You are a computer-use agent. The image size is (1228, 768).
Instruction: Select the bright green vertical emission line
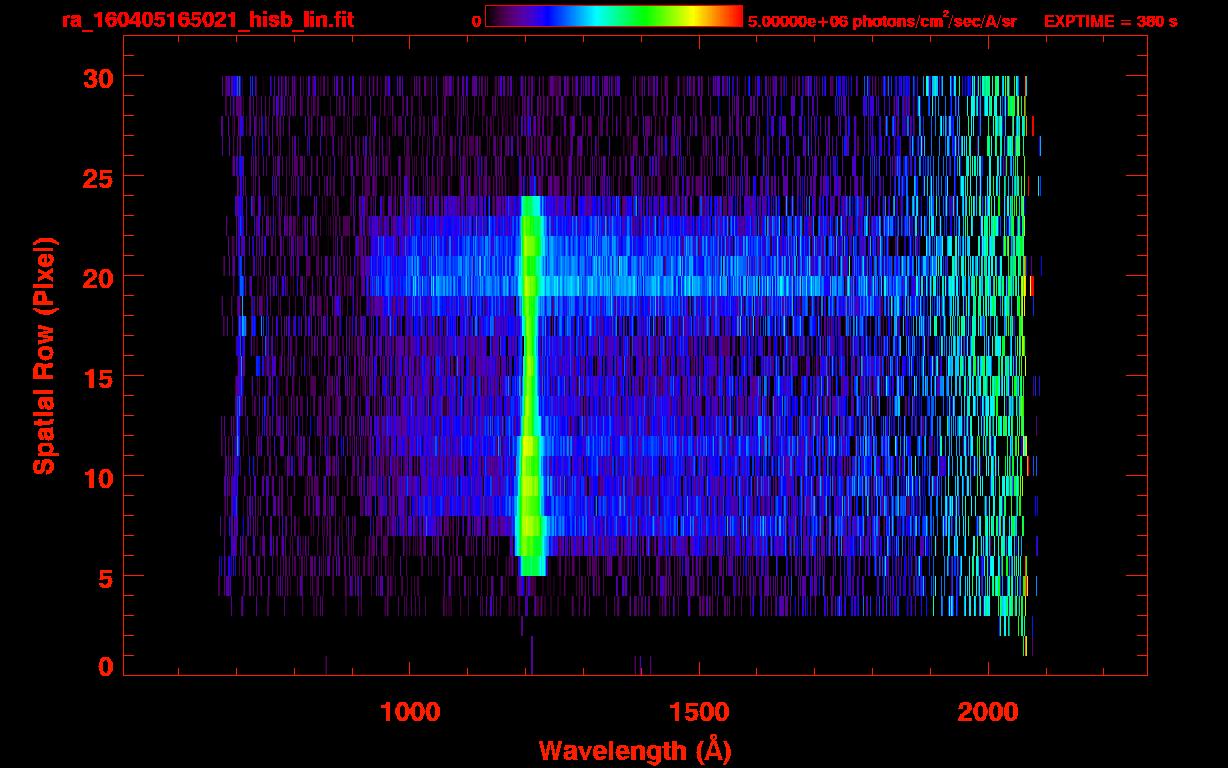(x=530, y=385)
